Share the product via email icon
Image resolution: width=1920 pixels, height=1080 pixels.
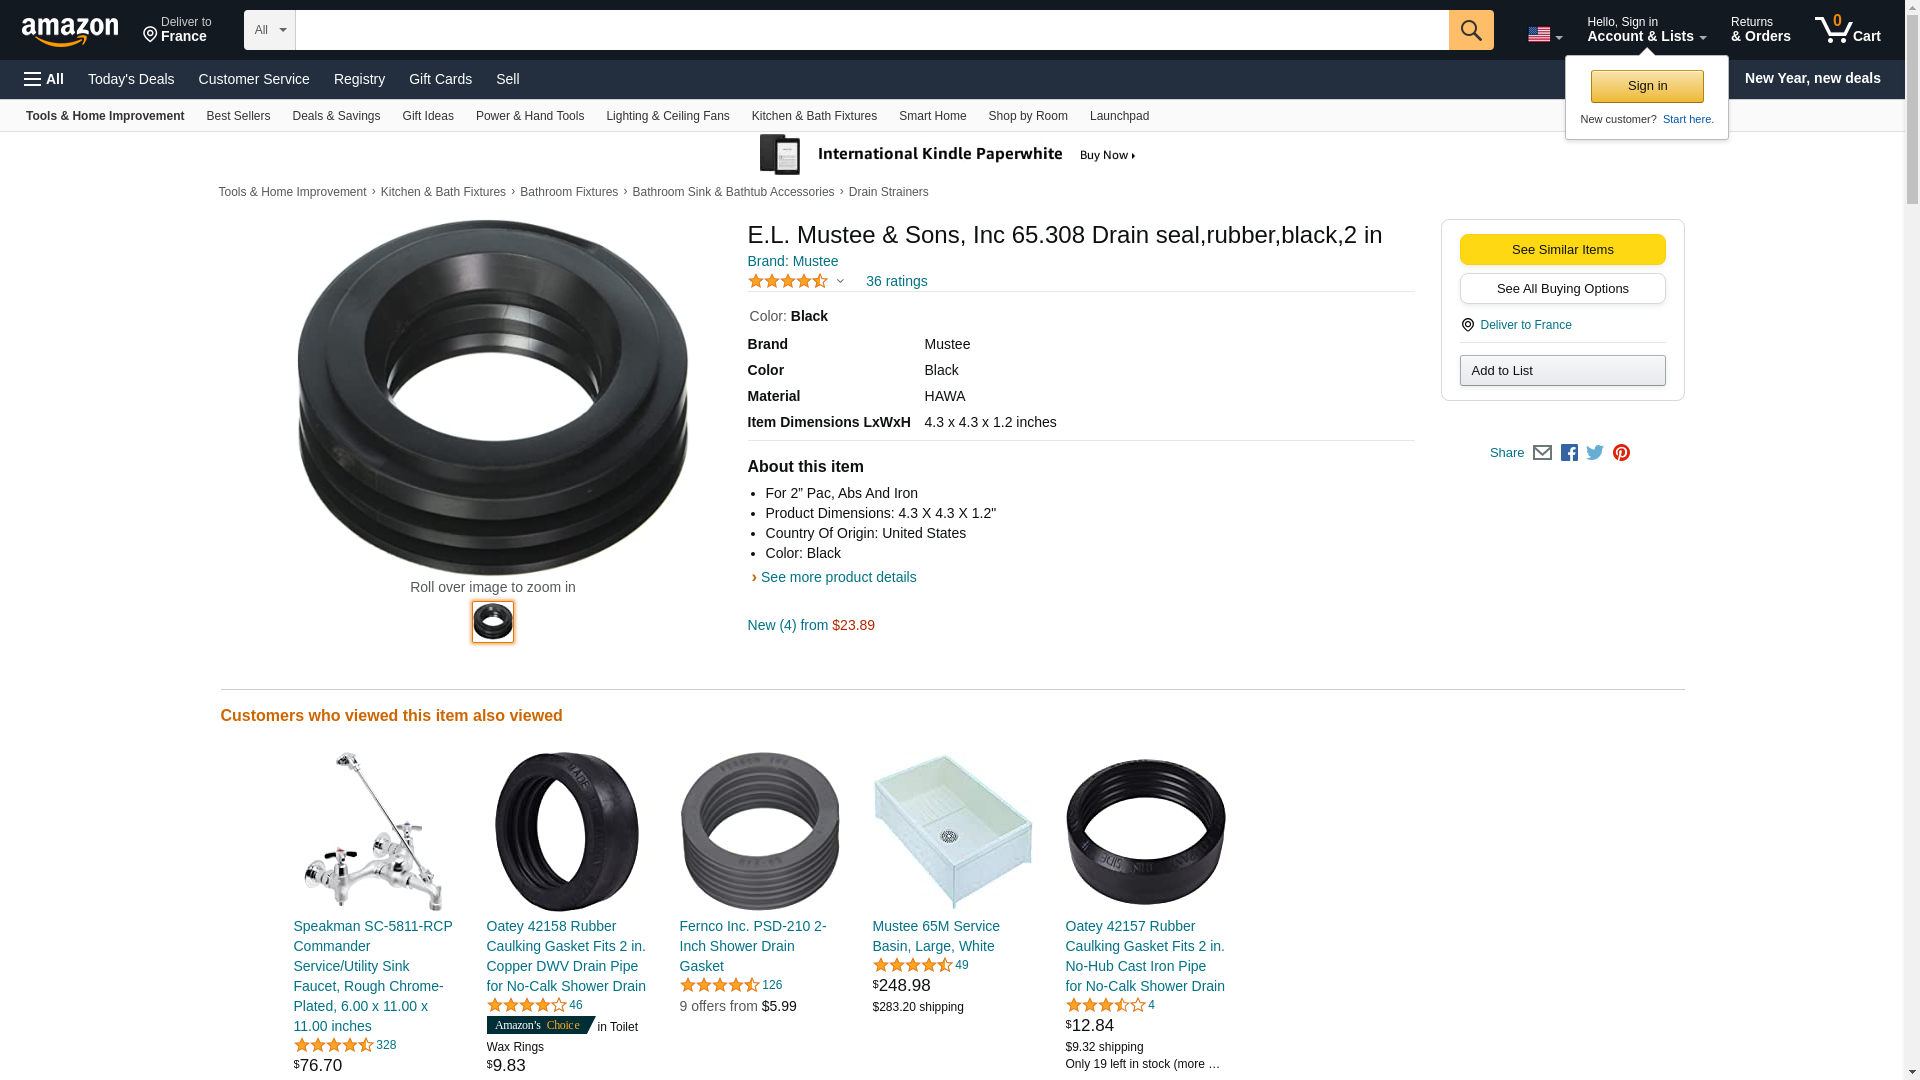[1542, 453]
